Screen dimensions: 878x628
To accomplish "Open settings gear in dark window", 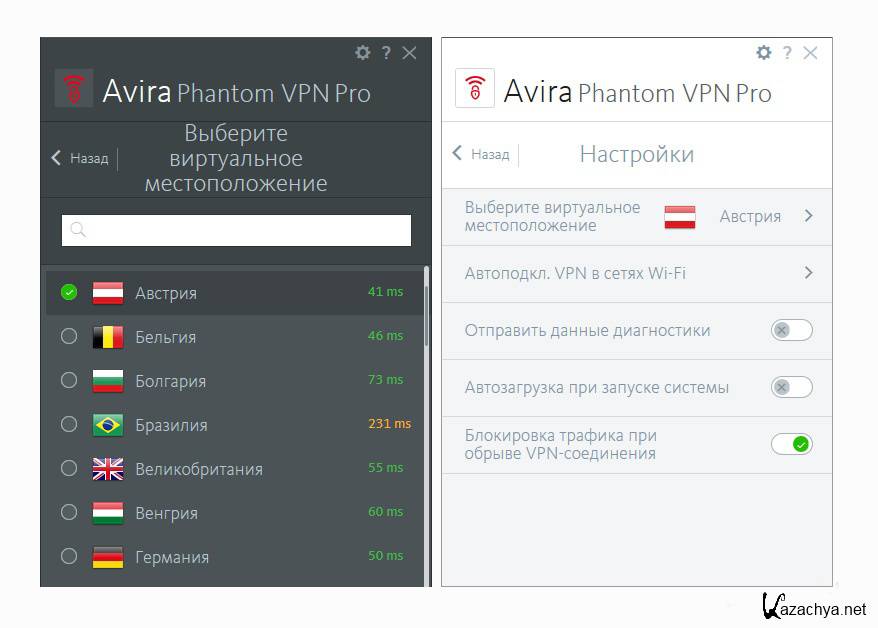I will [362, 53].
